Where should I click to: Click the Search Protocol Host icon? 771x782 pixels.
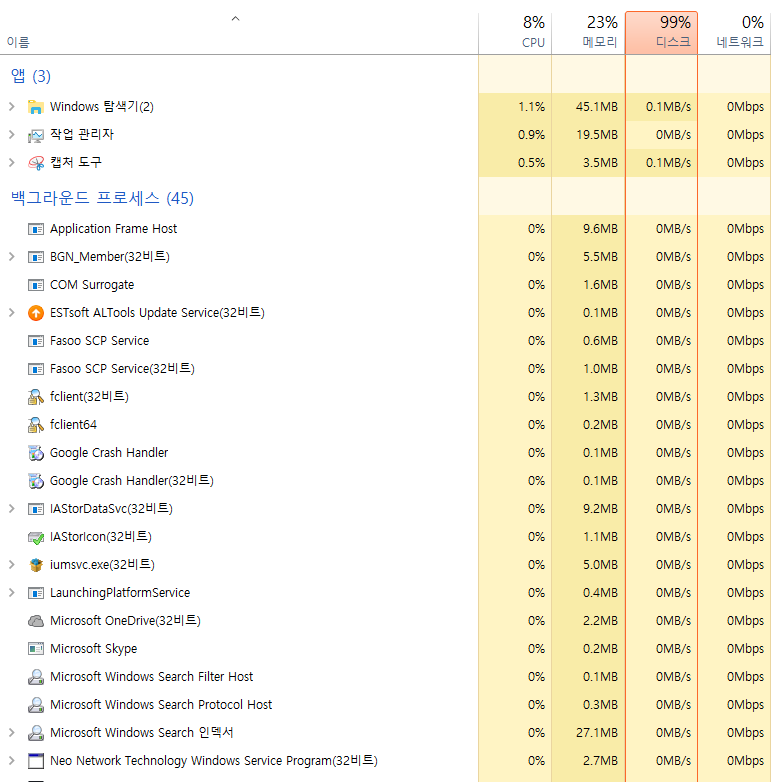coord(35,705)
